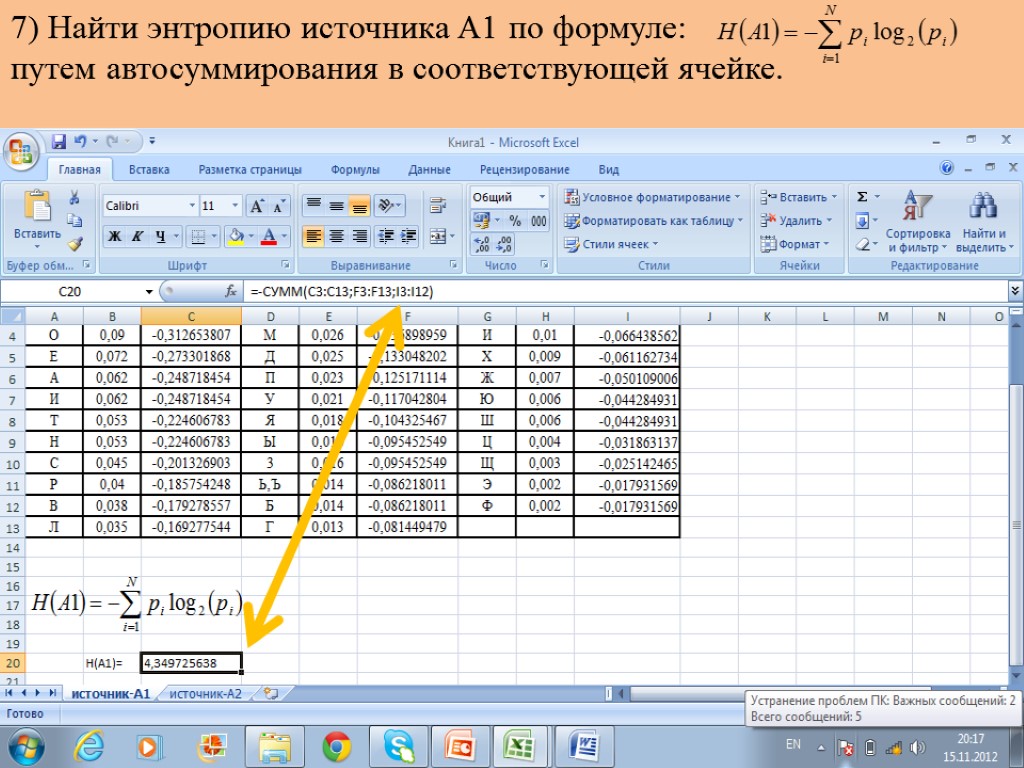1024x768 pixels.
Task: Open text orientation options
Action: click(x=391, y=206)
